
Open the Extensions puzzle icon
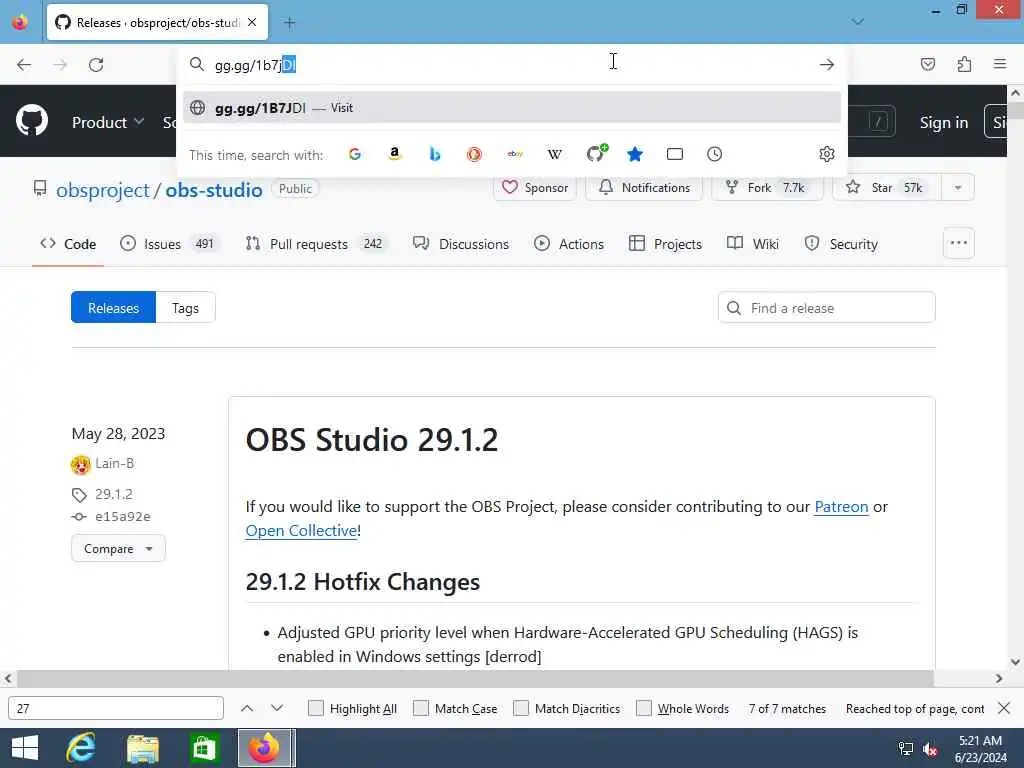[x=965, y=64]
